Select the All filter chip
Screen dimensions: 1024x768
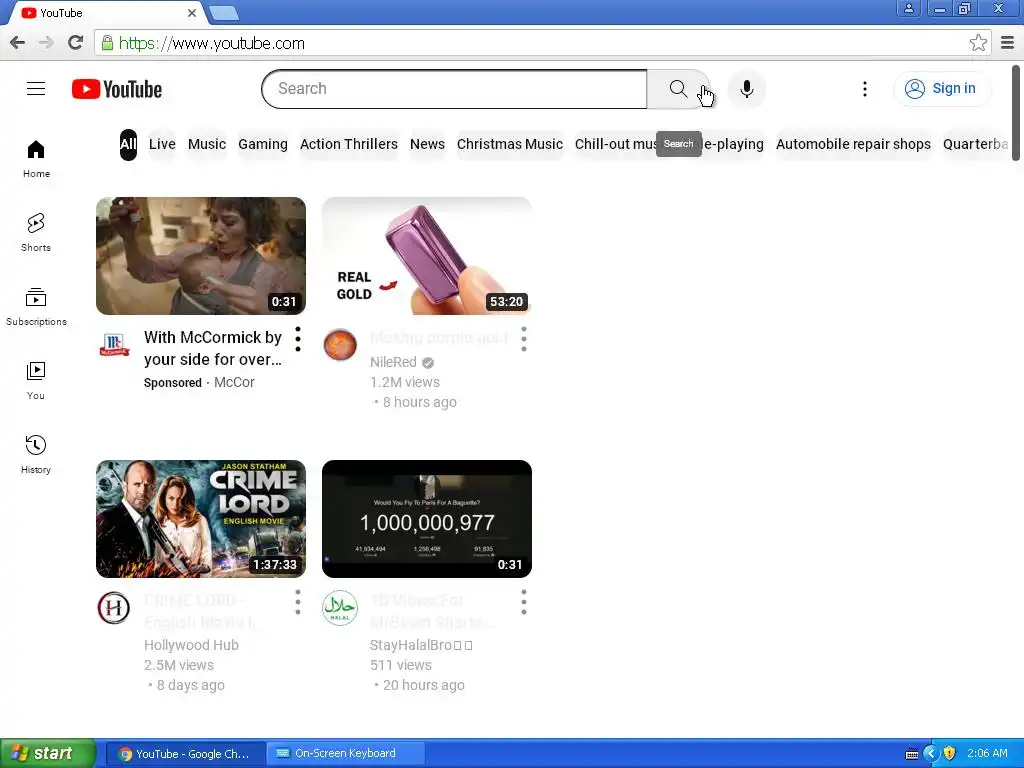[128, 144]
